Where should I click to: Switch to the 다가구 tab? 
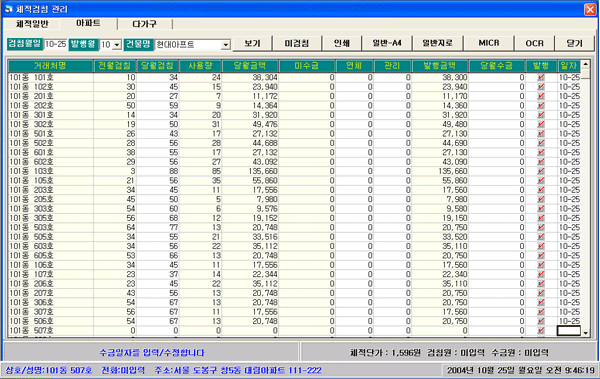[145, 24]
